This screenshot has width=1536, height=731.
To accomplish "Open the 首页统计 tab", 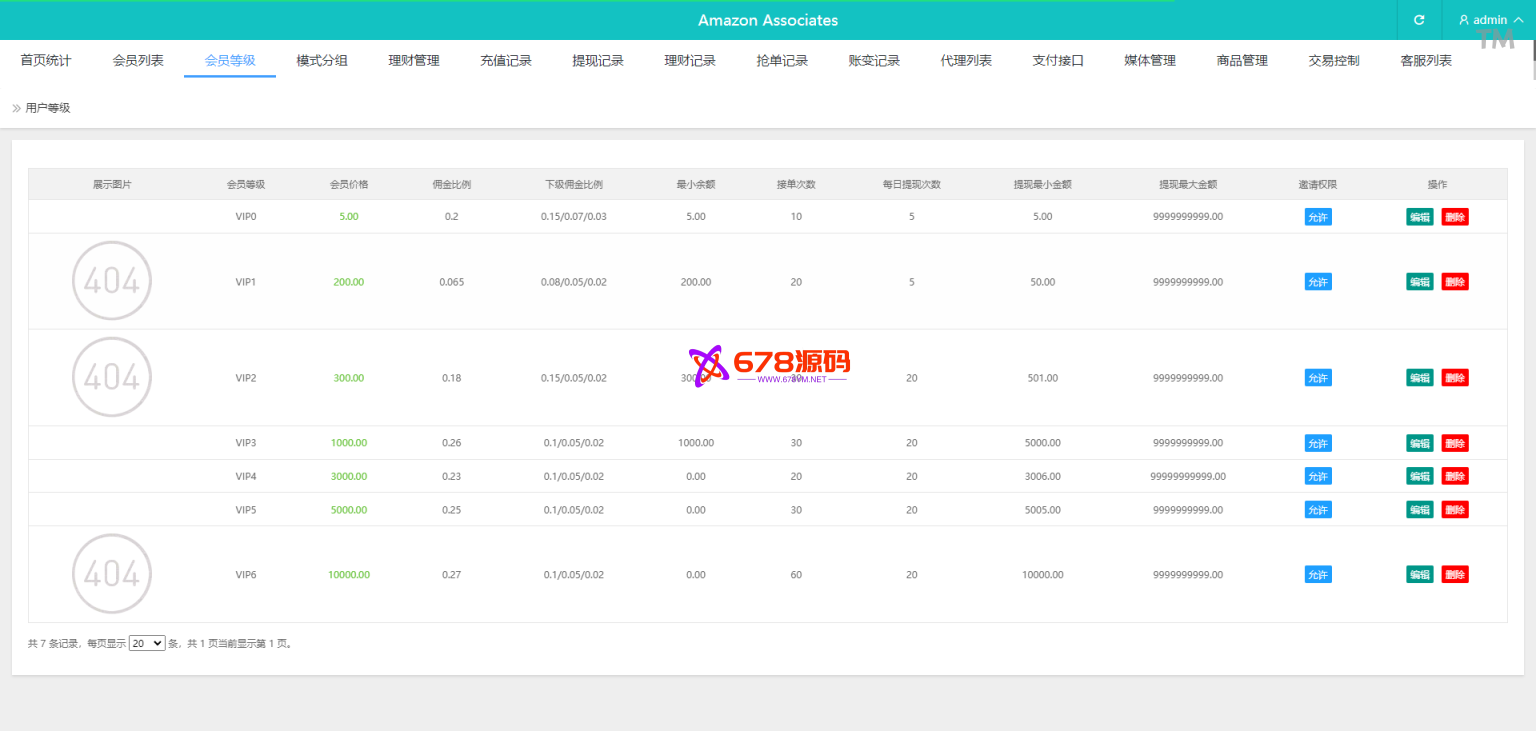I will pos(46,61).
